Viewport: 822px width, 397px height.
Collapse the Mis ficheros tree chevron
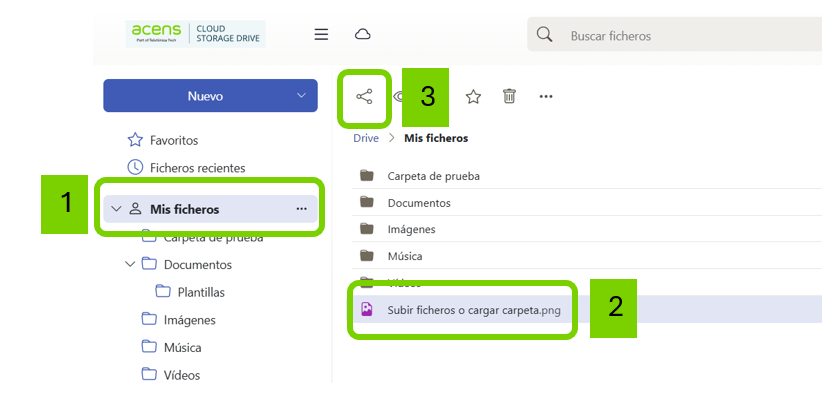(x=116, y=209)
